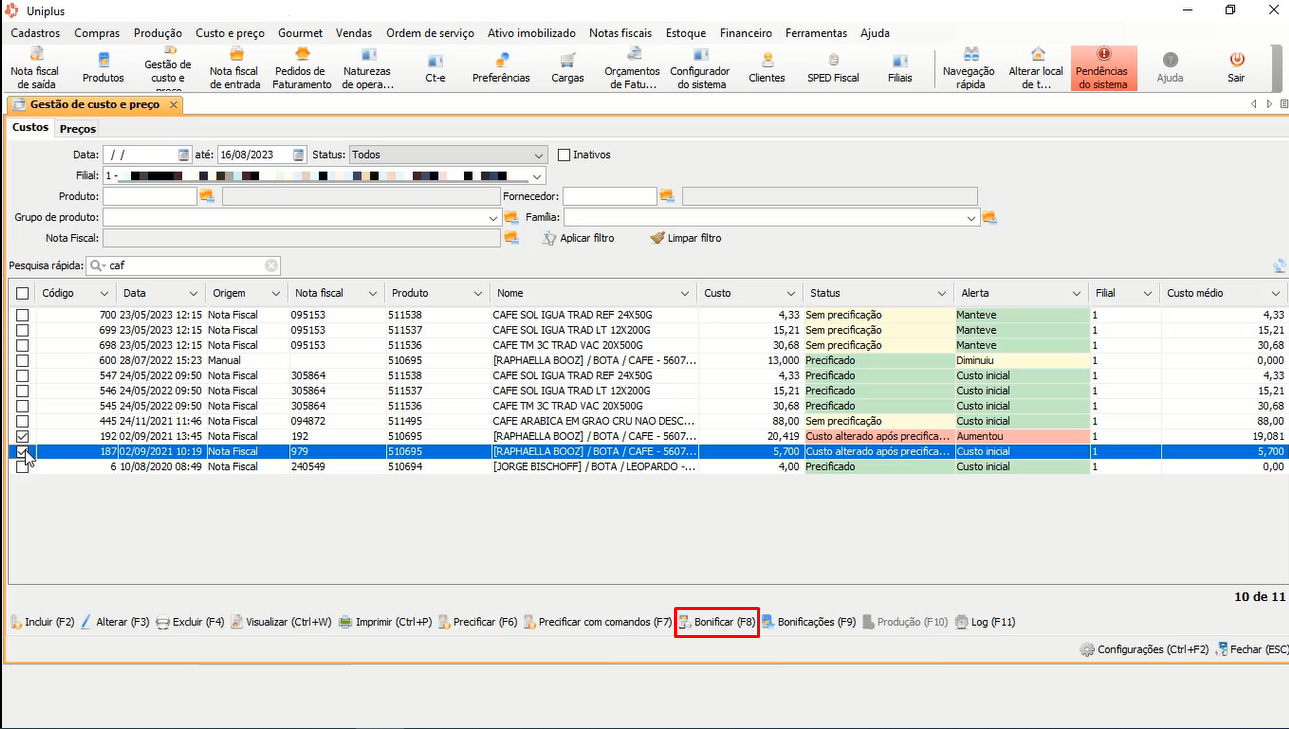Expand the Família dropdown

pyautogui.click(x=972, y=218)
